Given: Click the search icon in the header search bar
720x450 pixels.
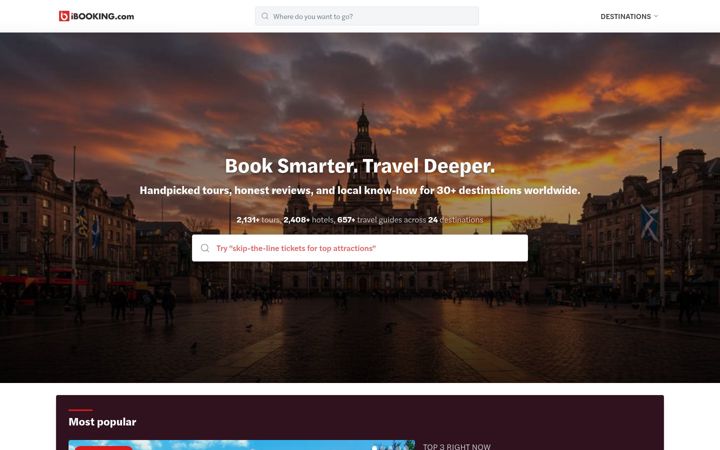Looking at the screenshot, I should (x=265, y=16).
